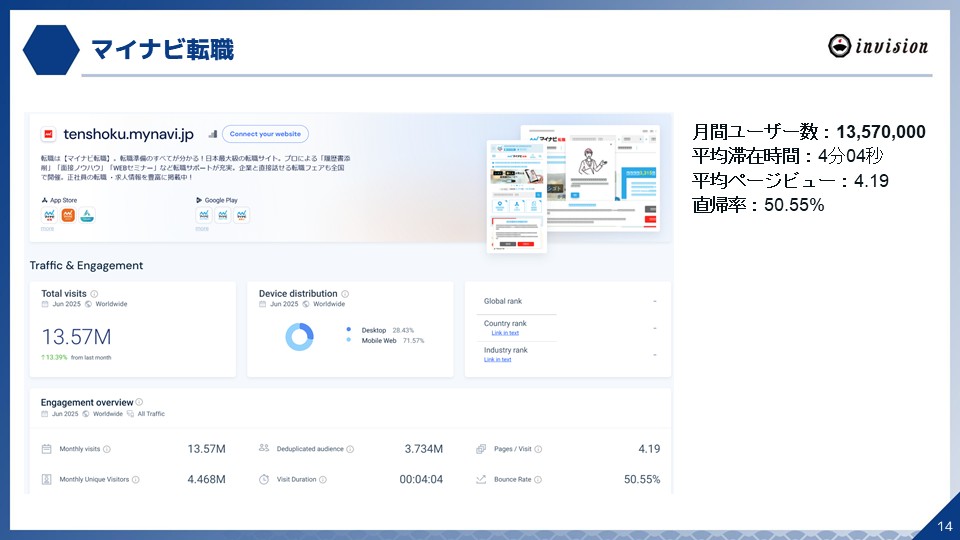Click the All Traffic filter icon
This screenshot has height=540, width=960.
click(x=130, y=414)
